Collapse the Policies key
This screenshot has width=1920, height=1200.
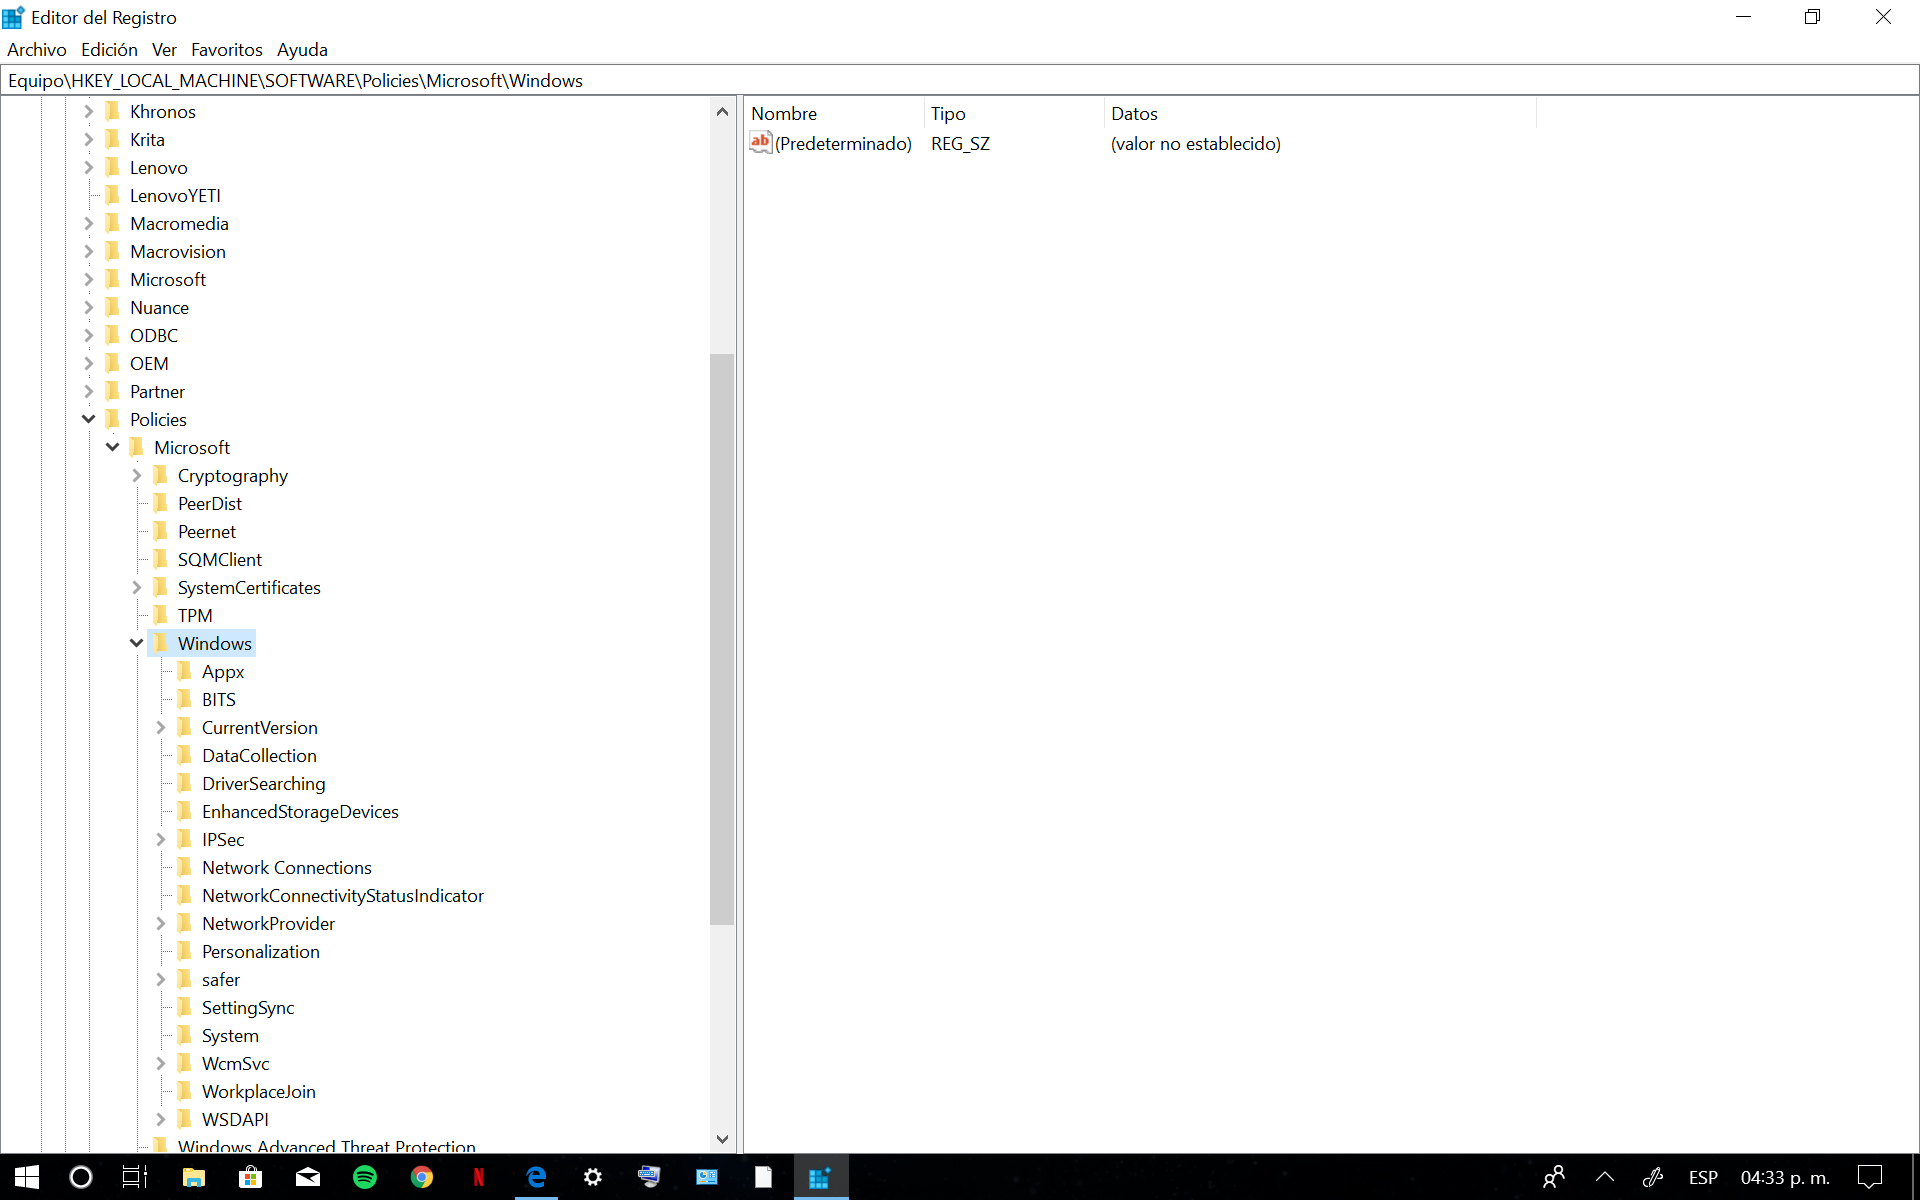pyautogui.click(x=89, y=419)
